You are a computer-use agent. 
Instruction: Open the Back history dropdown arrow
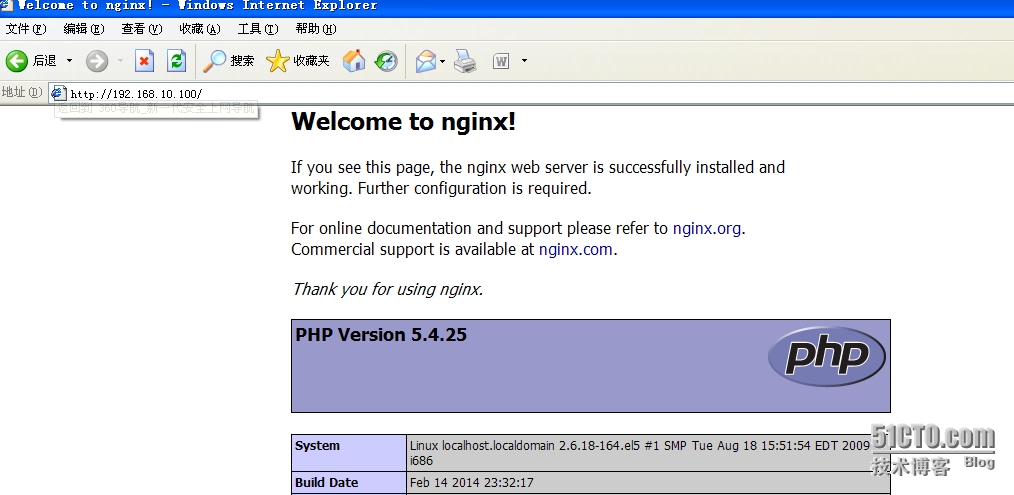(x=69, y=61)
